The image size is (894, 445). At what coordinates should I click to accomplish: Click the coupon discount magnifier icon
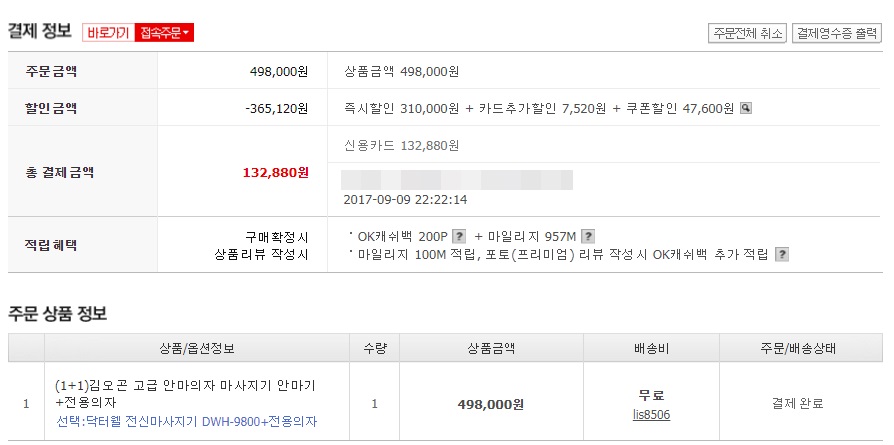[745, 108]
